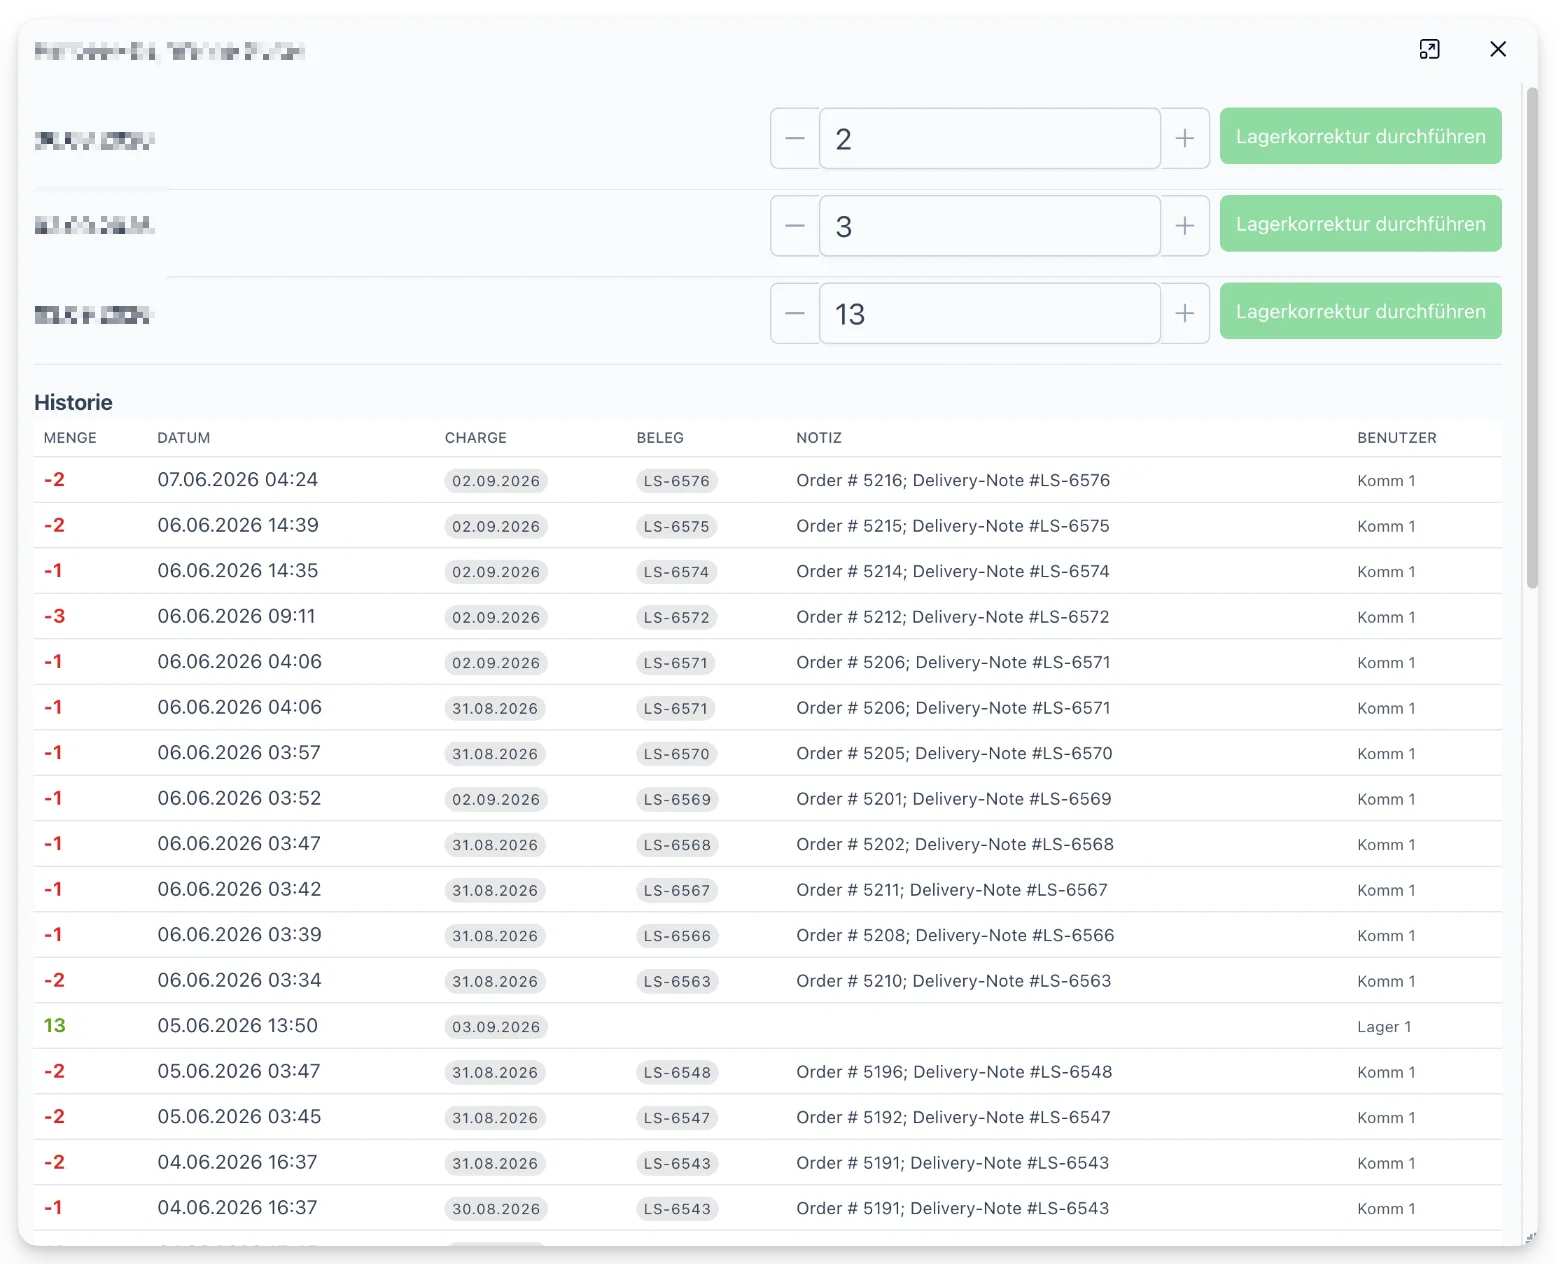Open receipt badge LS-6572
Screen dimensions: 1556x1264
(677, 618)
